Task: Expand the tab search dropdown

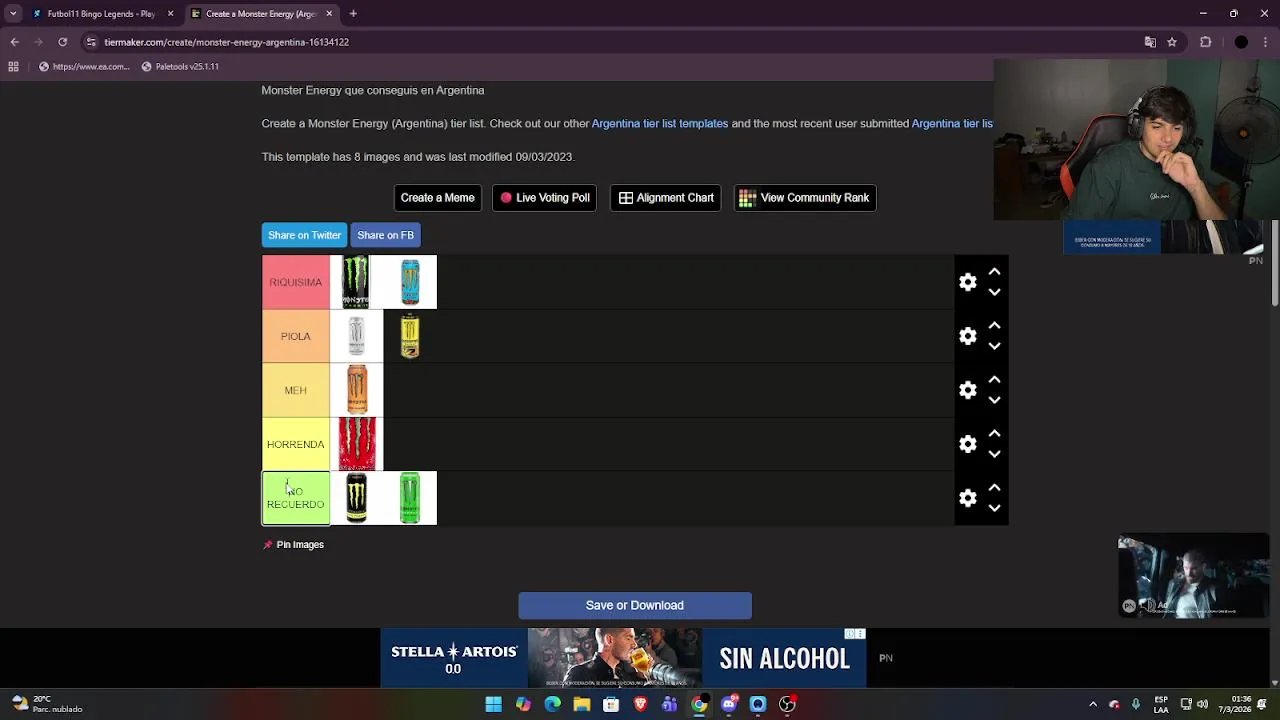Action: 13,14
